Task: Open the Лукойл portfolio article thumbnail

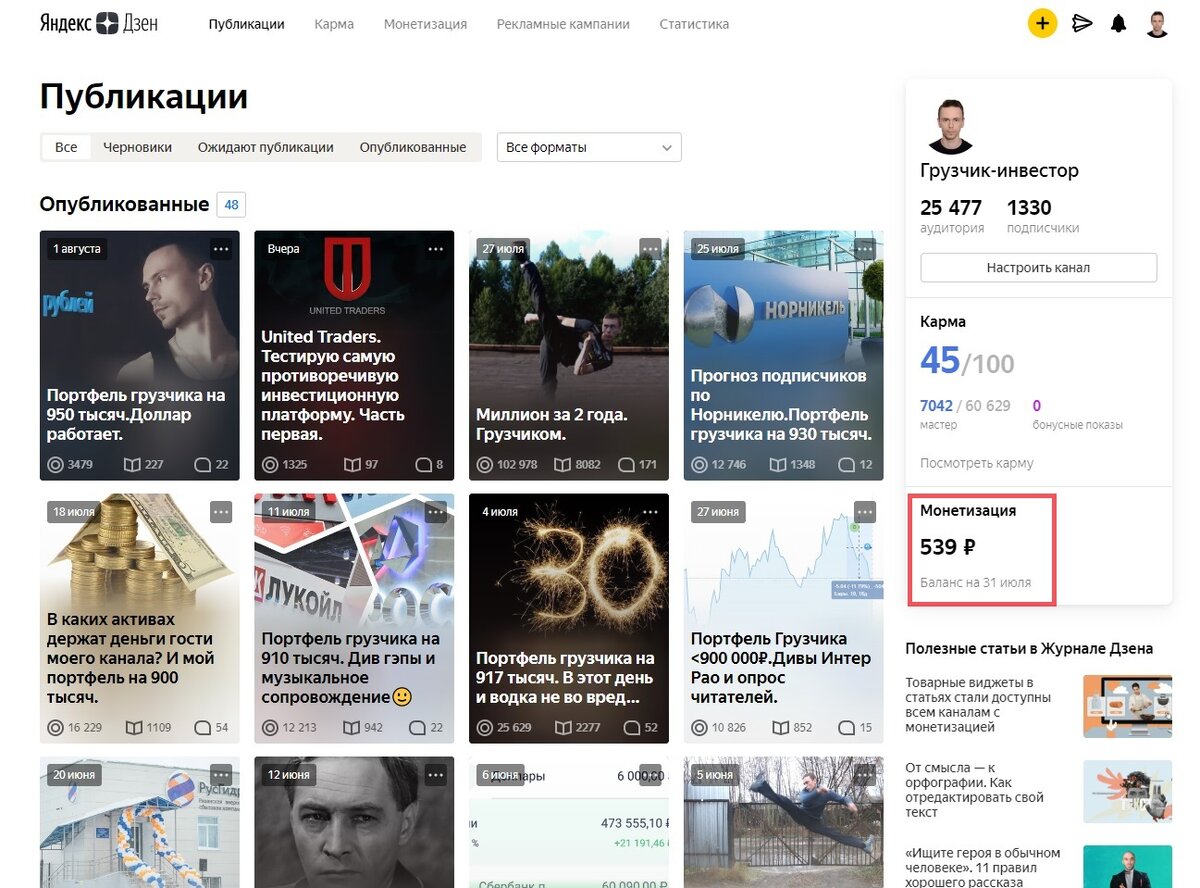Action: 354,618
